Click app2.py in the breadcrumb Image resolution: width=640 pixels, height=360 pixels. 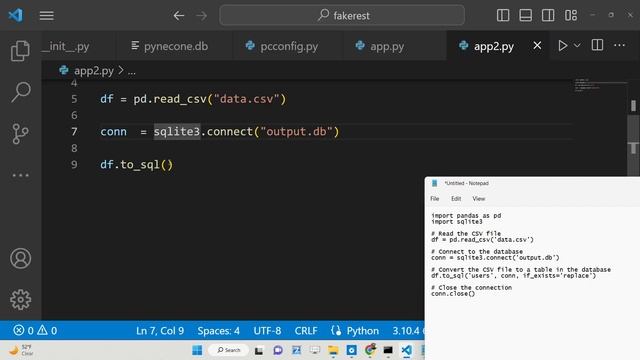point(94,71)
